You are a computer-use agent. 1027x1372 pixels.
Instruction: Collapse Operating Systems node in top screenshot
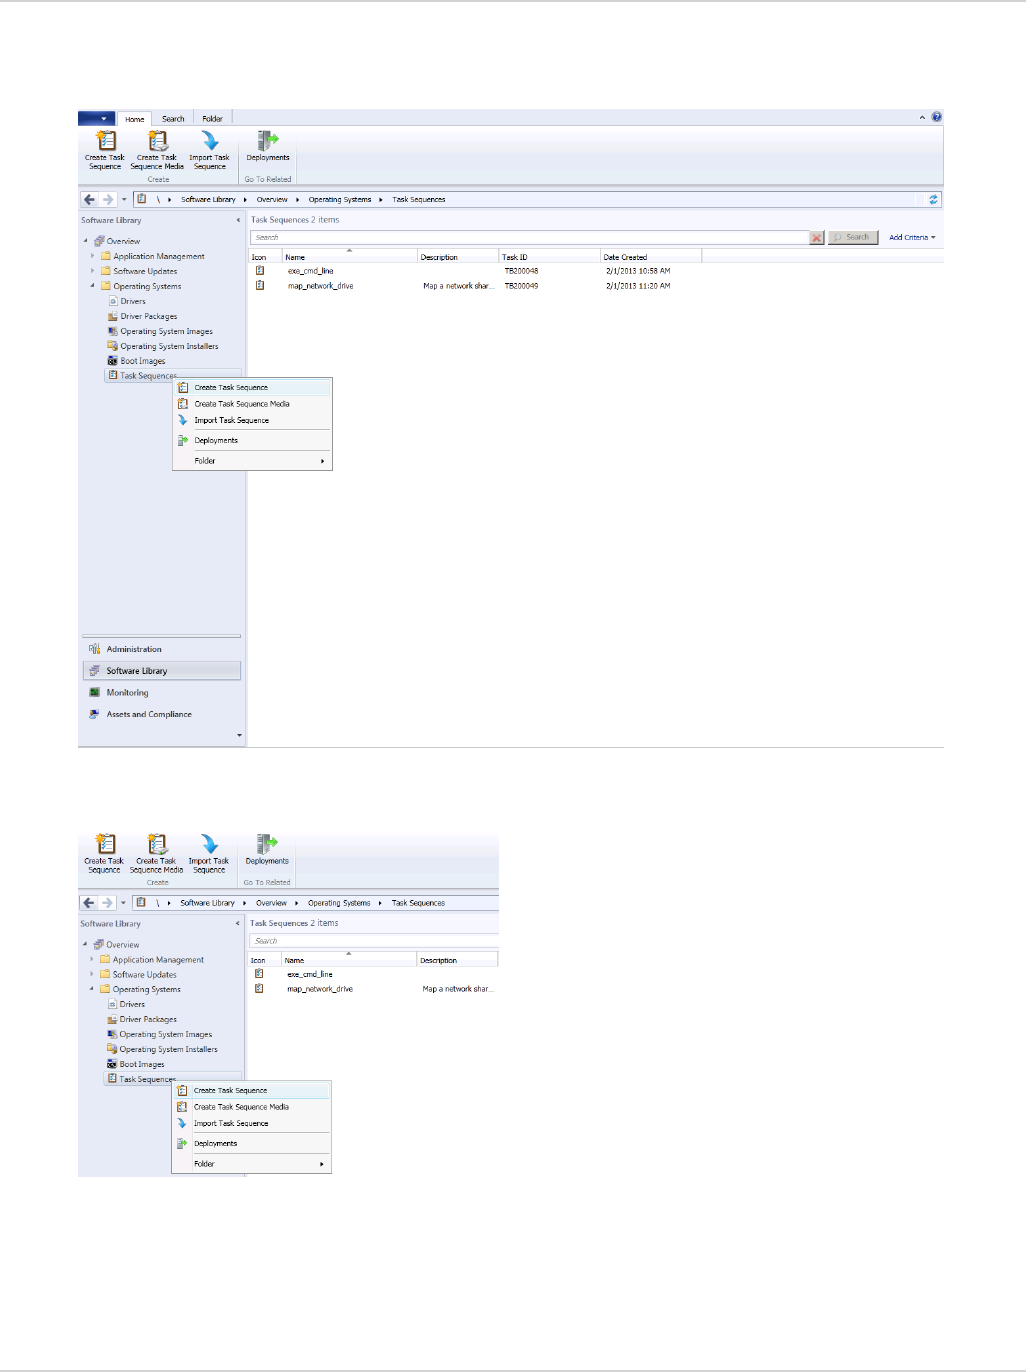point(93,286)
